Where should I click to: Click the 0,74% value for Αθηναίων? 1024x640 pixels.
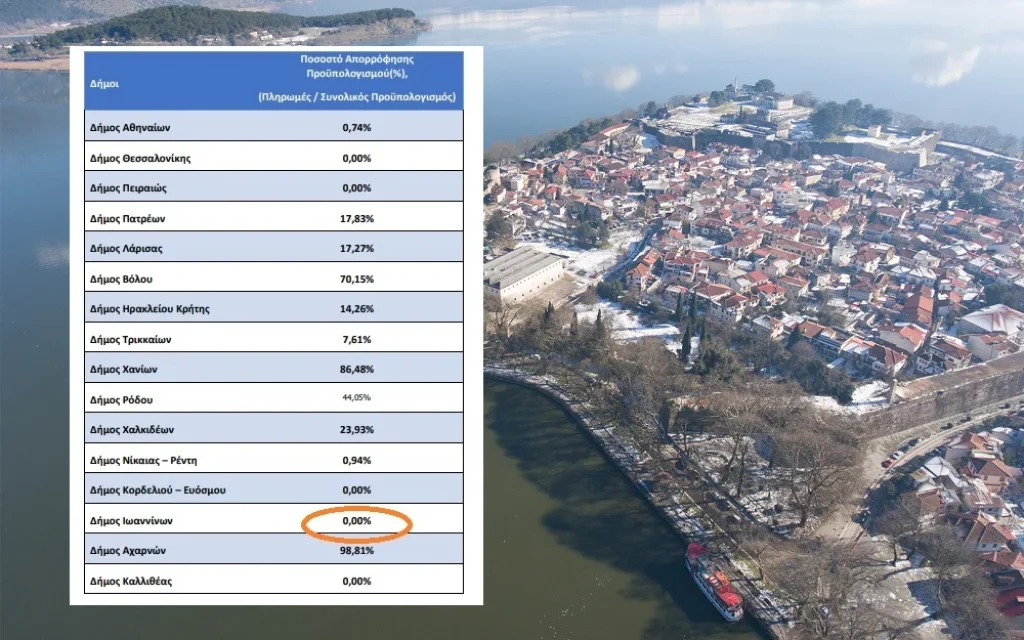click(358, 126)
